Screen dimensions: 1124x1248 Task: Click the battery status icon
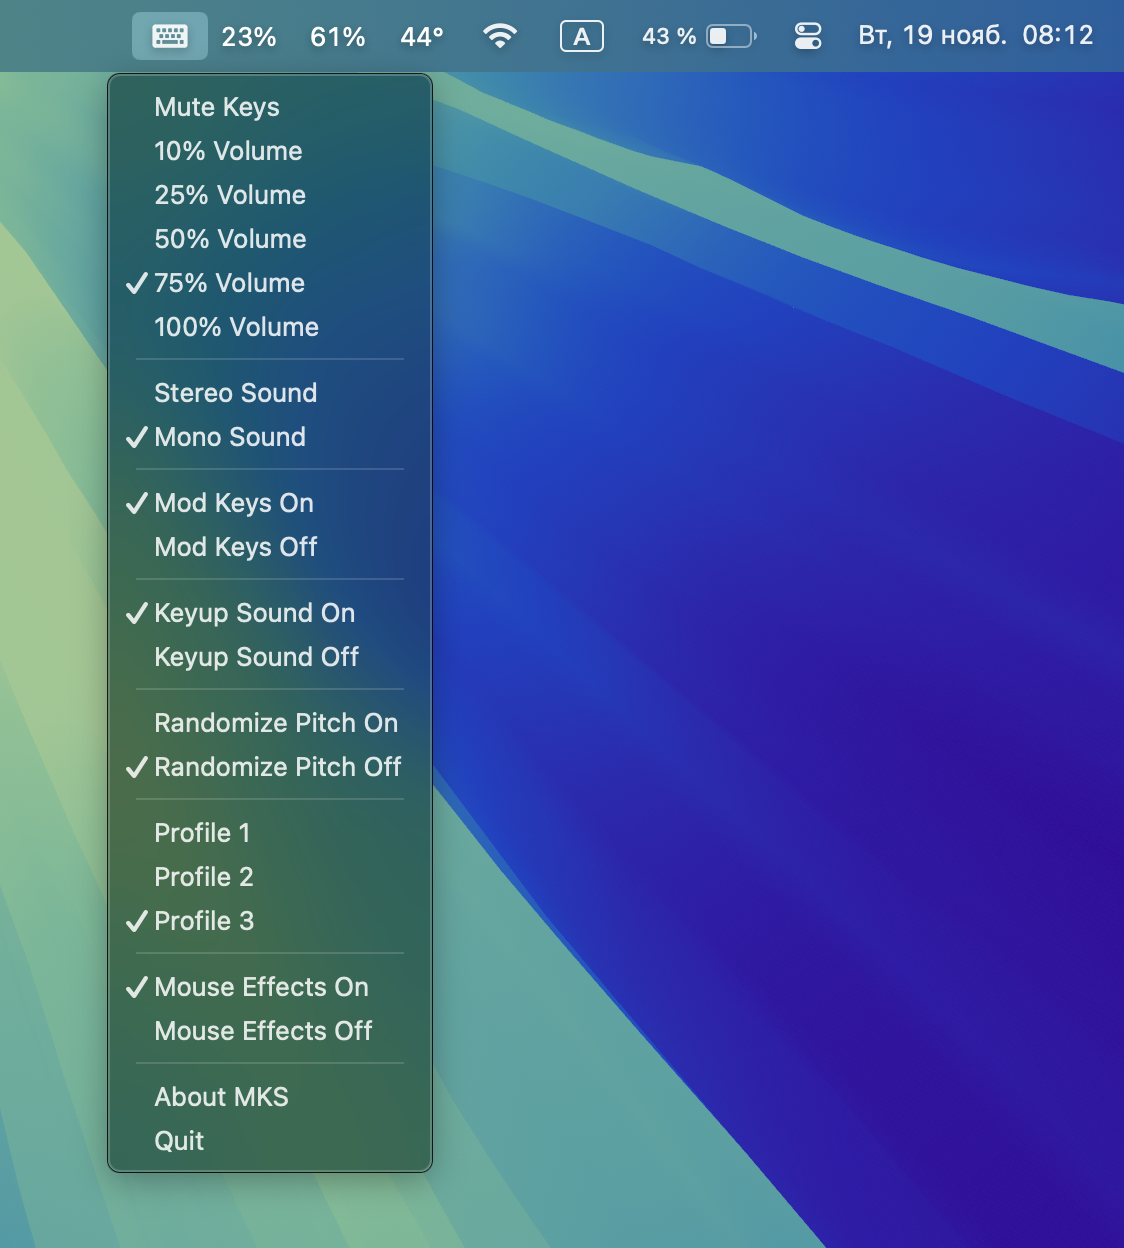point(731,37)
